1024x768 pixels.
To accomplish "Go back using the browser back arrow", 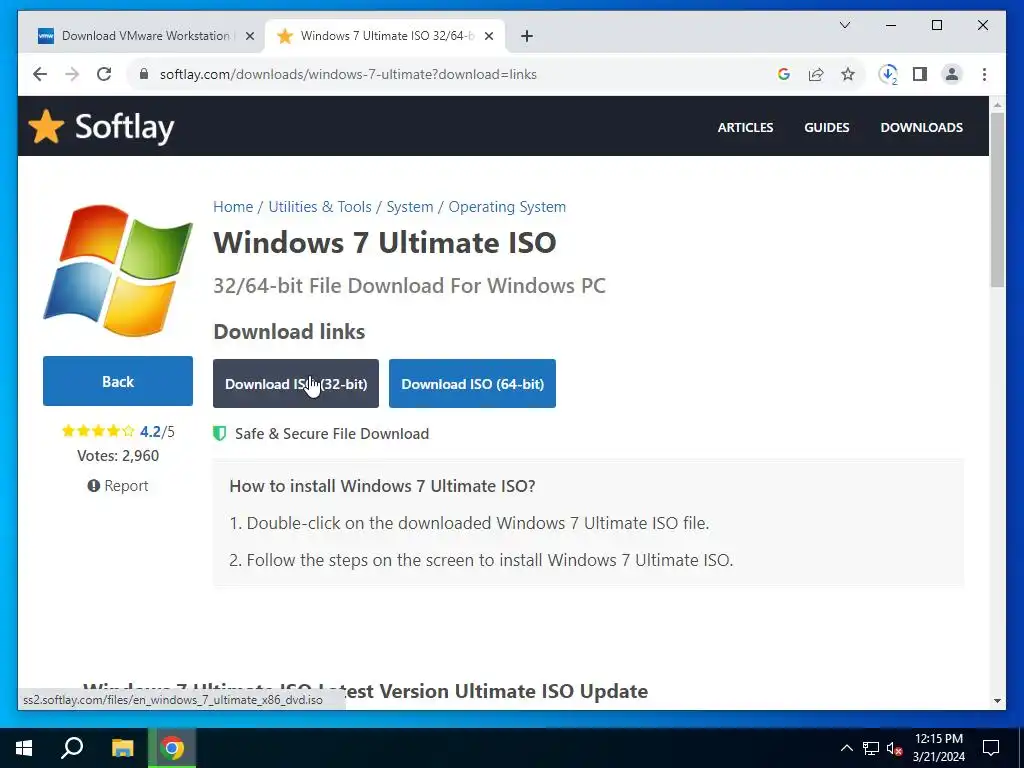I will point(40,74).
